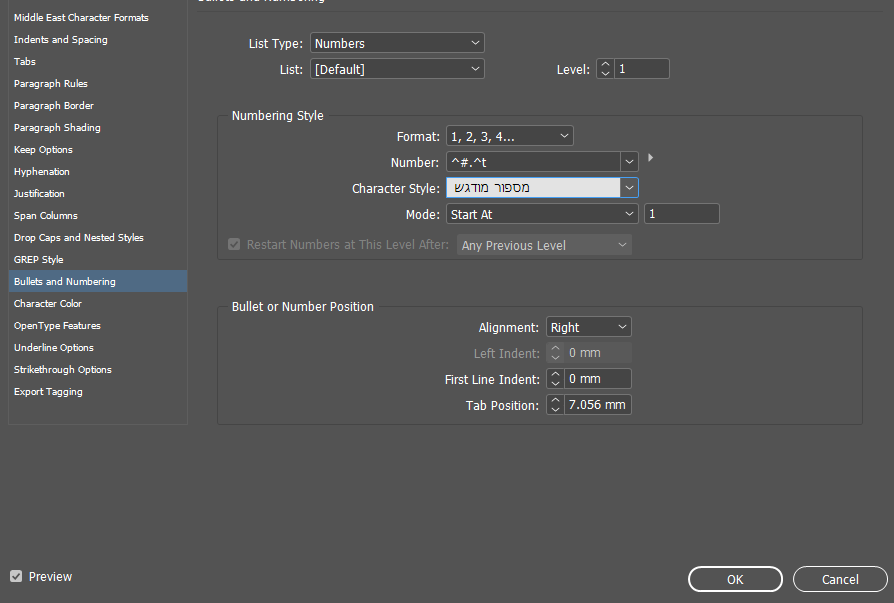The image size is (894, 603).
Task: Select Drop Caps and Nested Styles category
Action: 79,238
